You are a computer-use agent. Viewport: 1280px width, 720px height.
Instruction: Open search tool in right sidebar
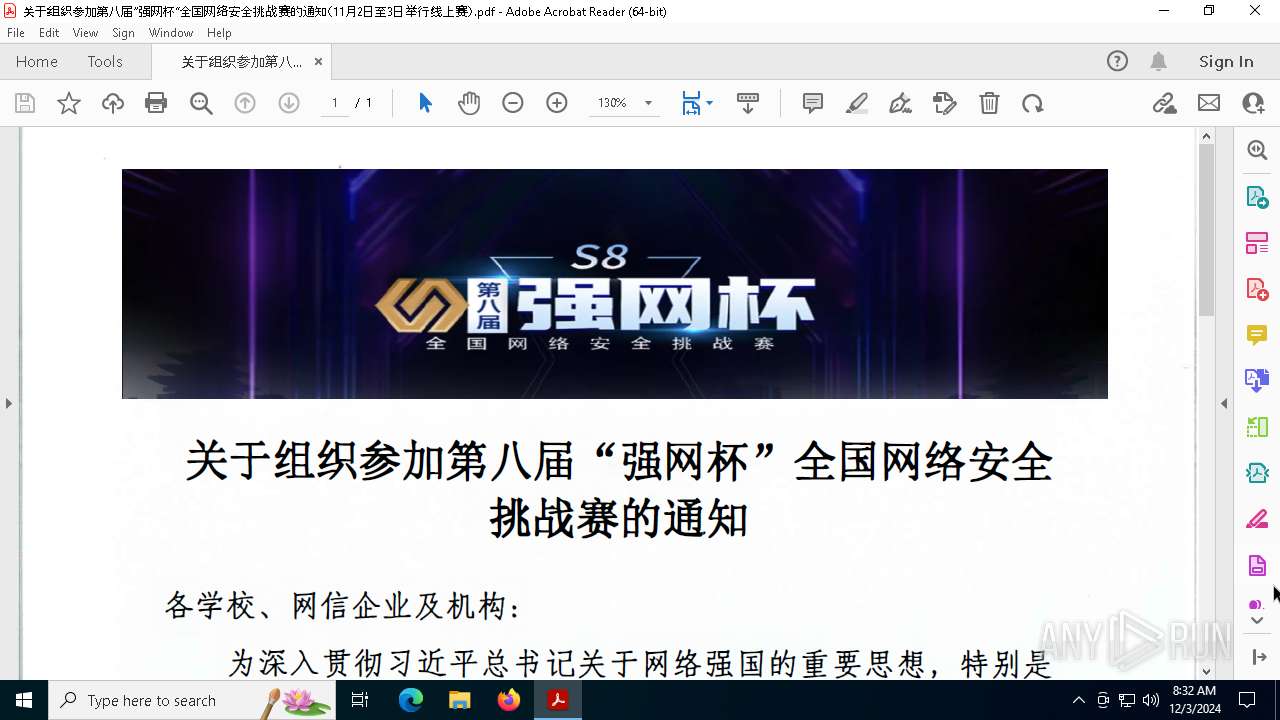[x=1257, y=150]
